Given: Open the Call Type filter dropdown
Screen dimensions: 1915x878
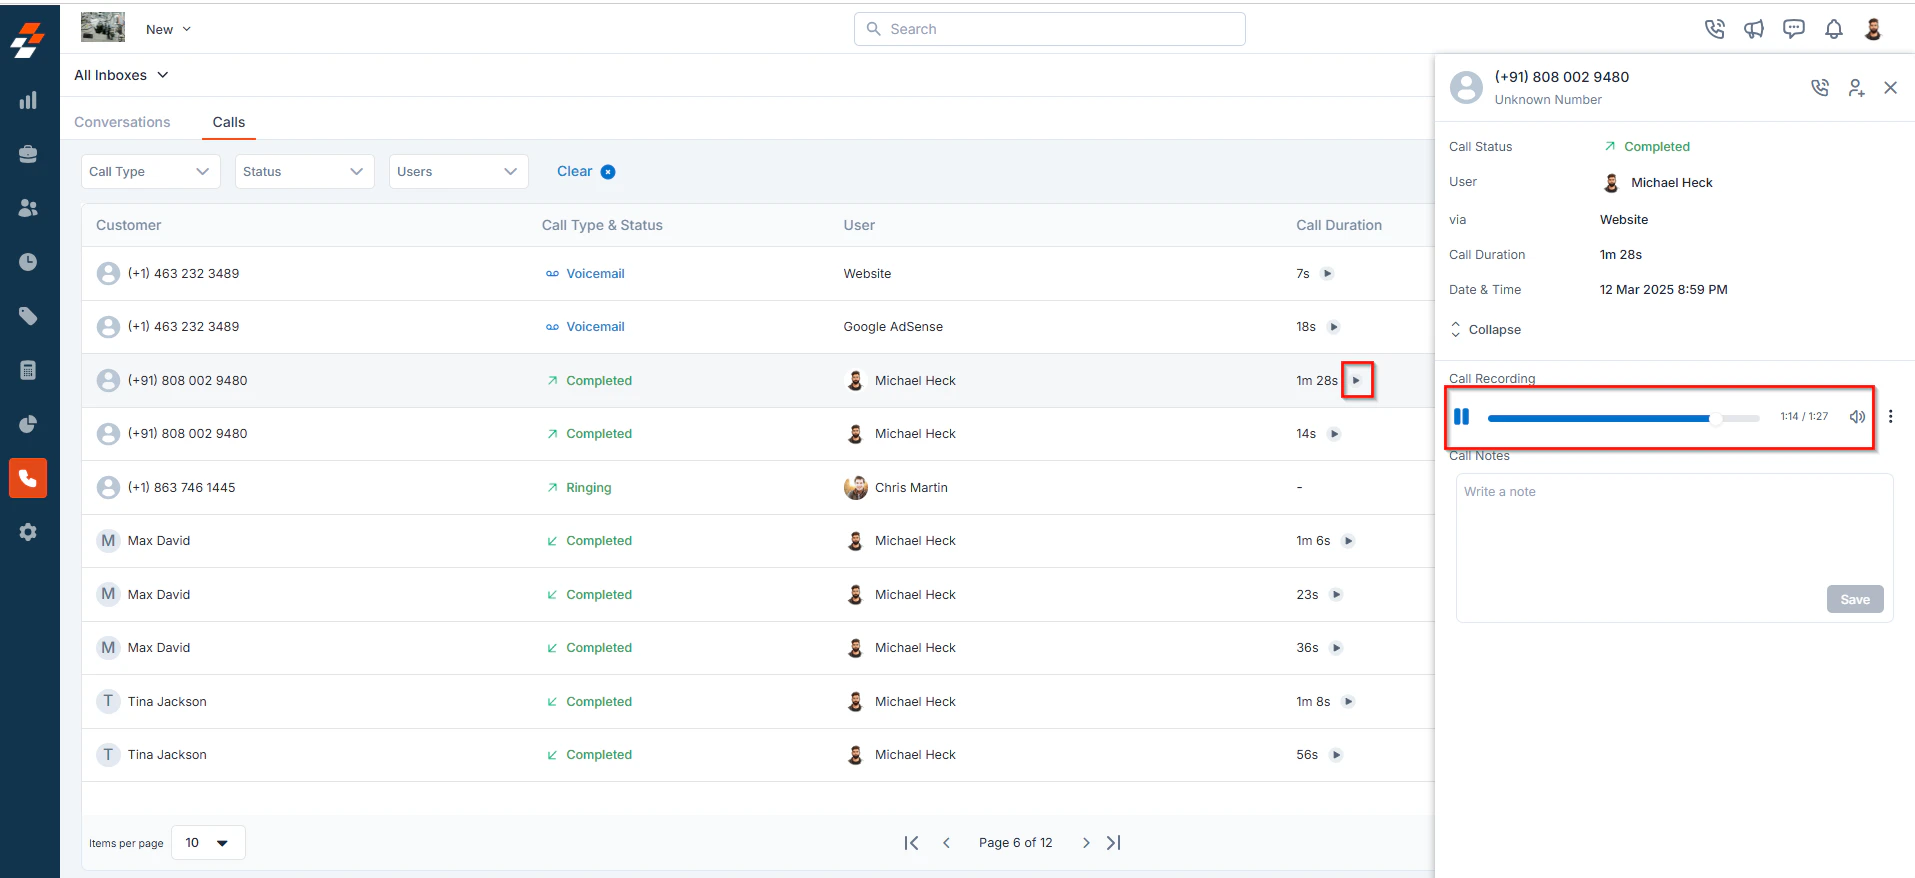Looking at the screenshot, I should pos(150,172).
